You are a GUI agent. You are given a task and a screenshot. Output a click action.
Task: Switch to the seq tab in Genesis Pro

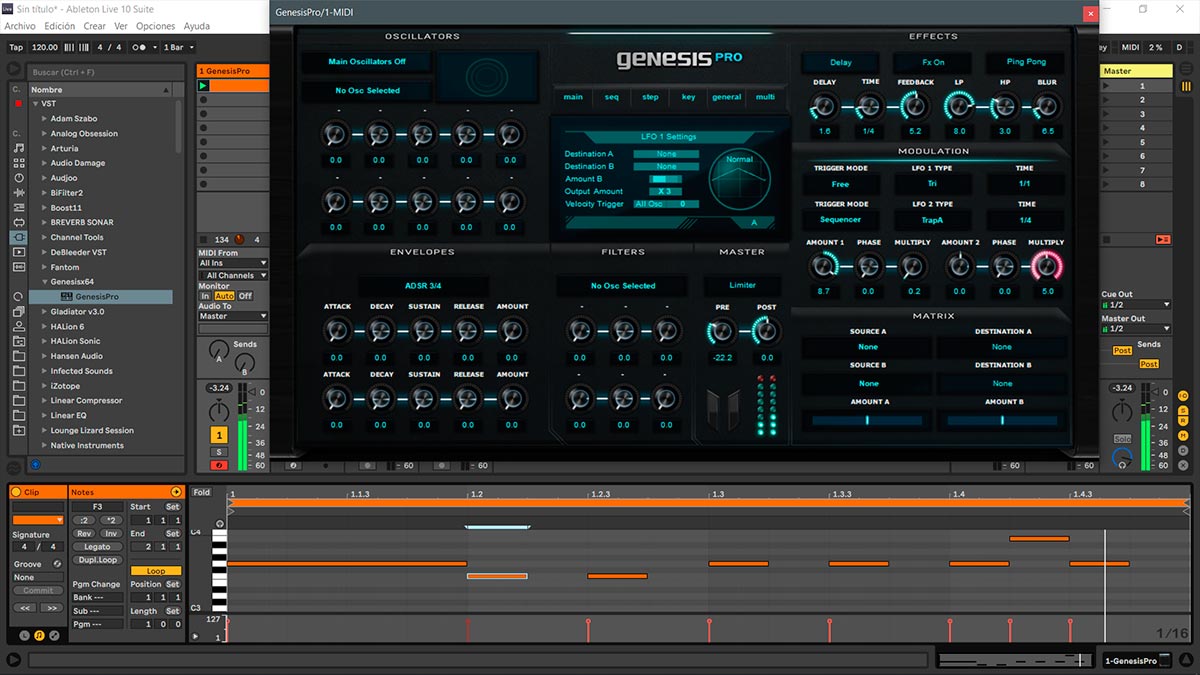612,97
